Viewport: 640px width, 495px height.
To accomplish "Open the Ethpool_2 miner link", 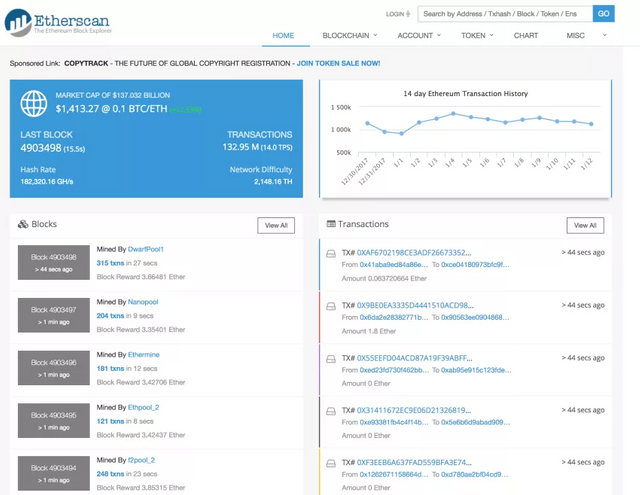I will [x=144, y=407].
